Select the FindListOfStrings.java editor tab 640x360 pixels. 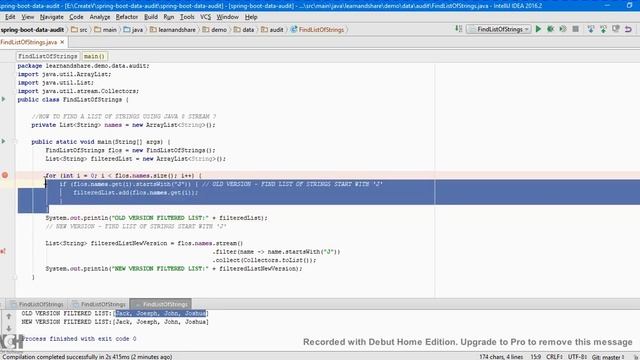(29, 42)
